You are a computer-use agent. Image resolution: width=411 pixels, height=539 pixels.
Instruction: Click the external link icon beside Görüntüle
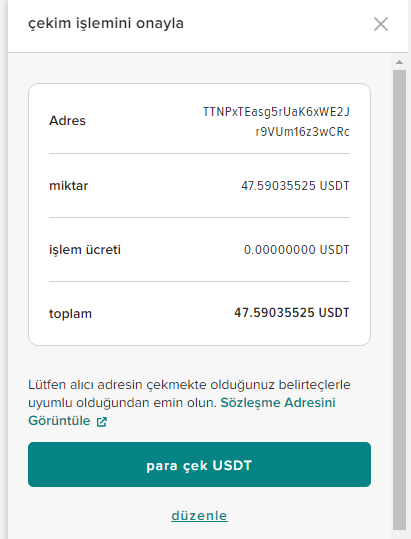(x=102, y=421)
